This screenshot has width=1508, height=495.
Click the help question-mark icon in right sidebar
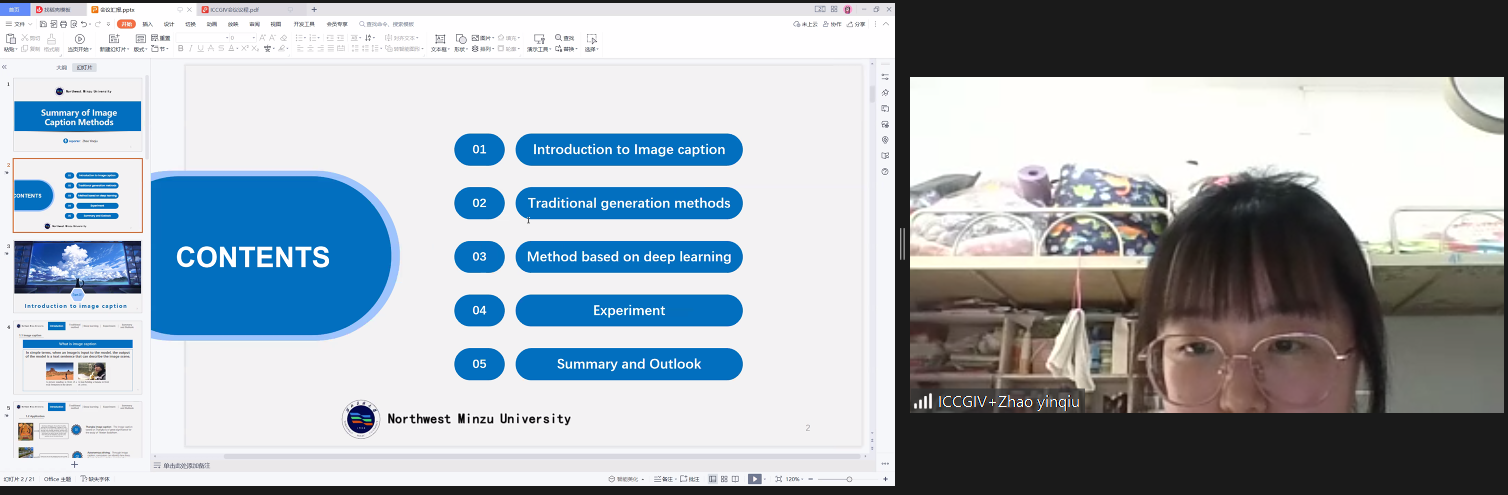[885, 171]
